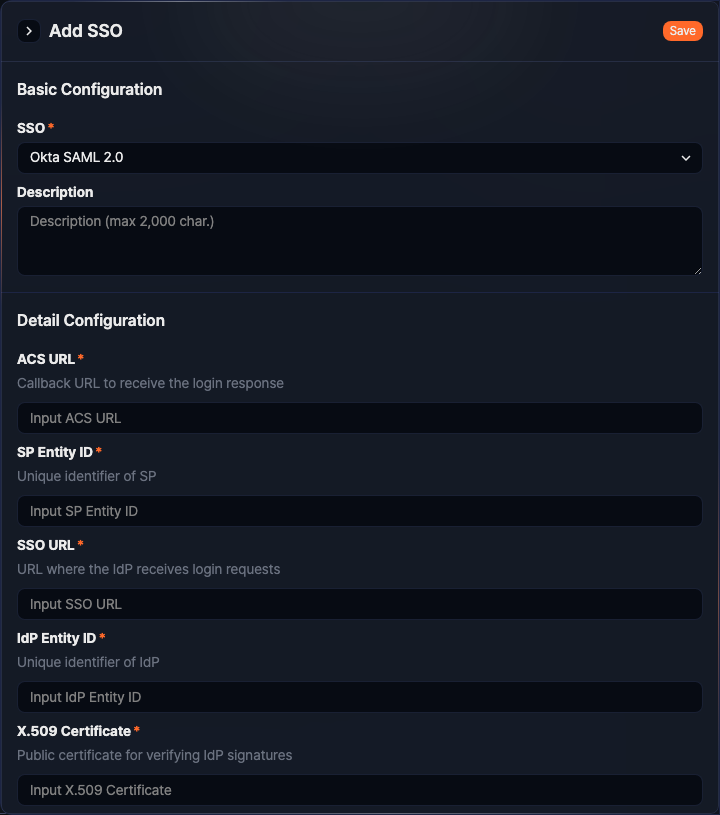Screen dimensions: 720x815
Task: Click the dropdown chevron on the SSO selector
Action: [686, 158]
